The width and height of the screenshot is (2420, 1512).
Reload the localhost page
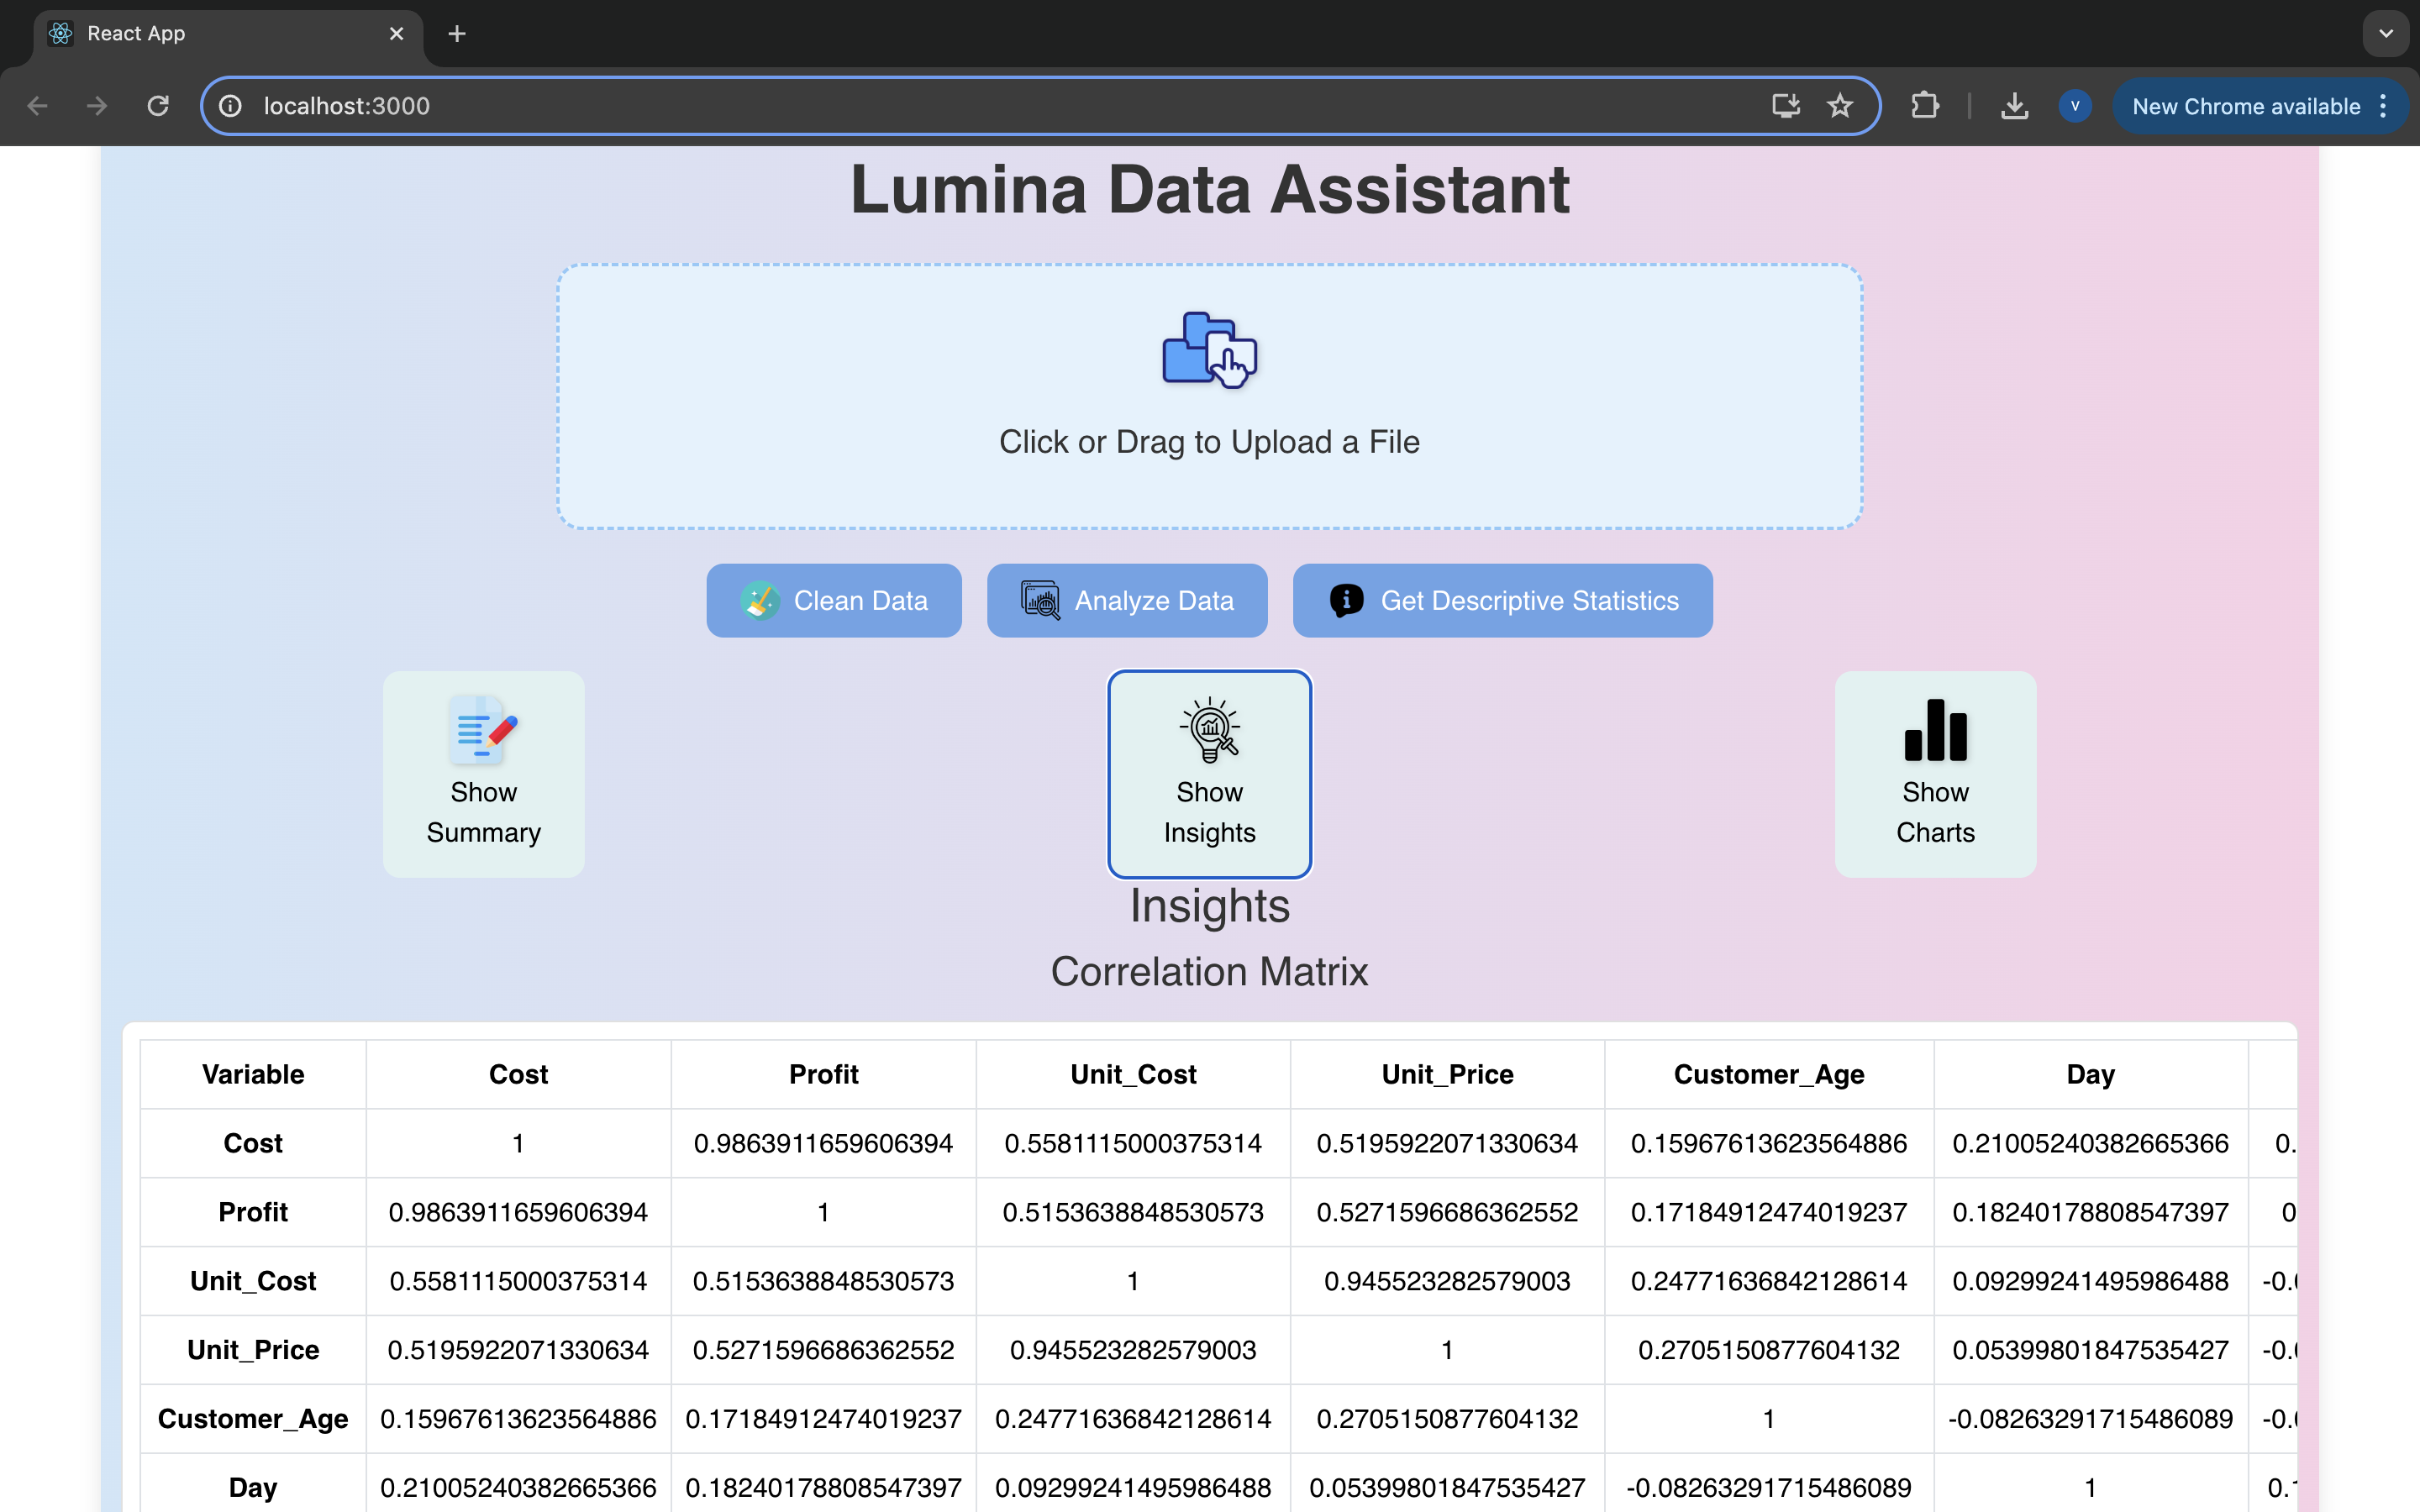click(x=158, y=106)
